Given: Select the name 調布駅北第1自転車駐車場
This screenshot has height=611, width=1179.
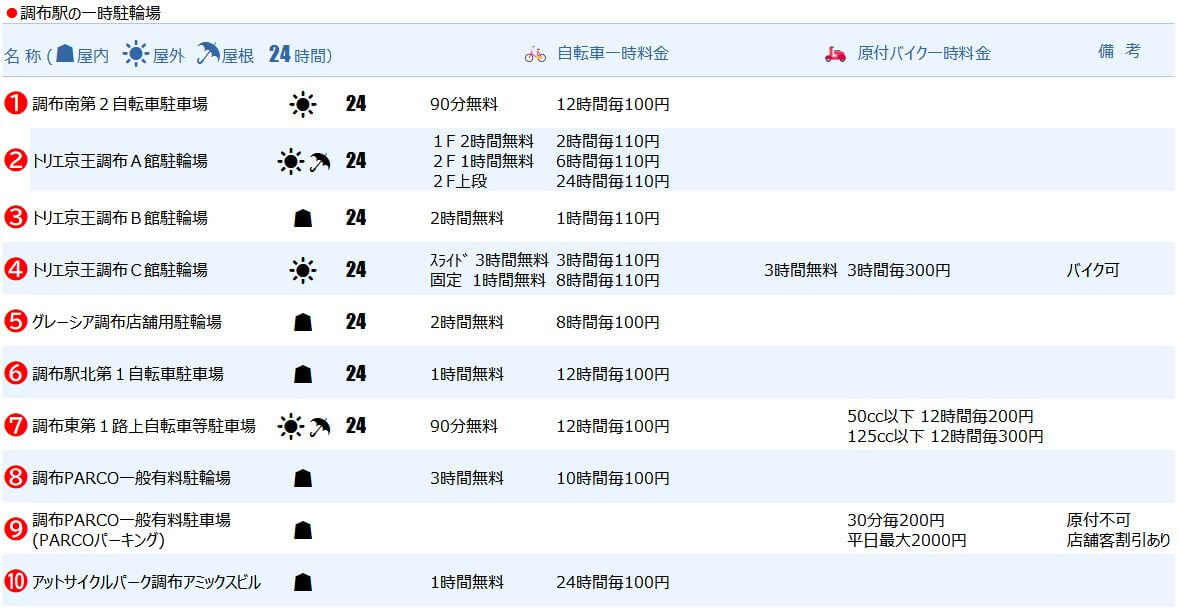Looking at the screenshot, I should [128, 374].
